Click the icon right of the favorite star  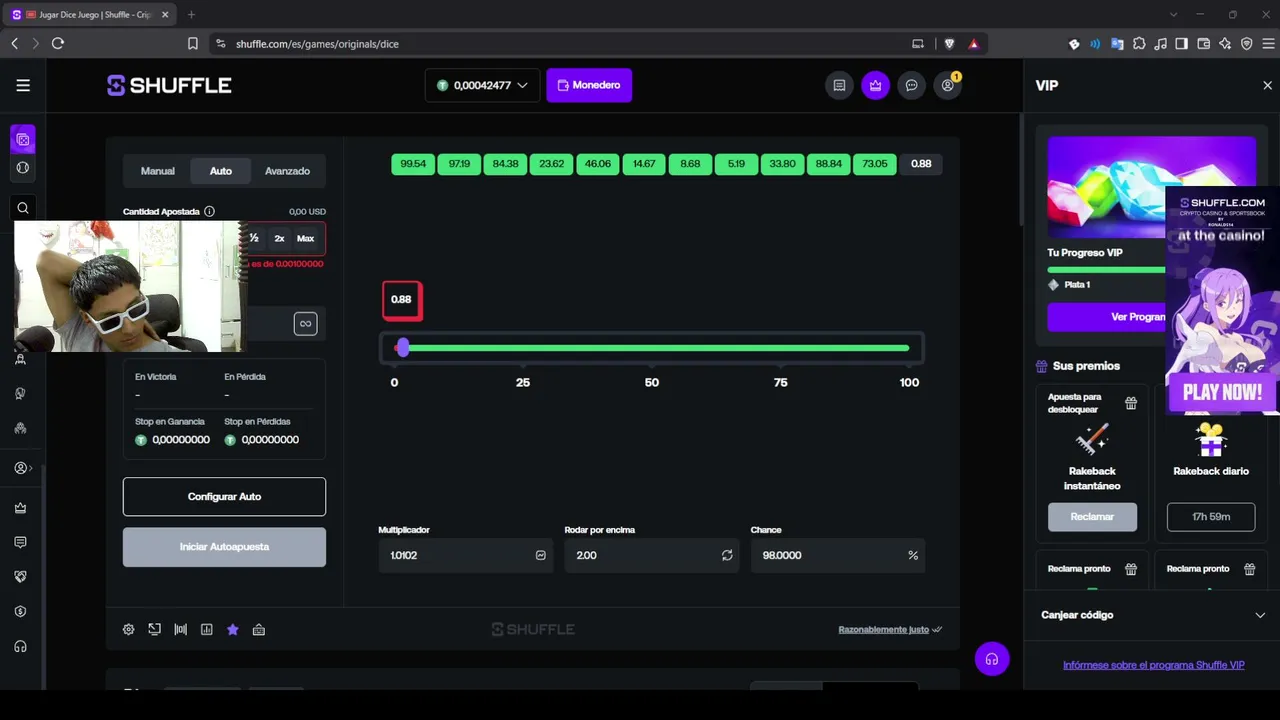pyautogui.click(x=259, y=630)
